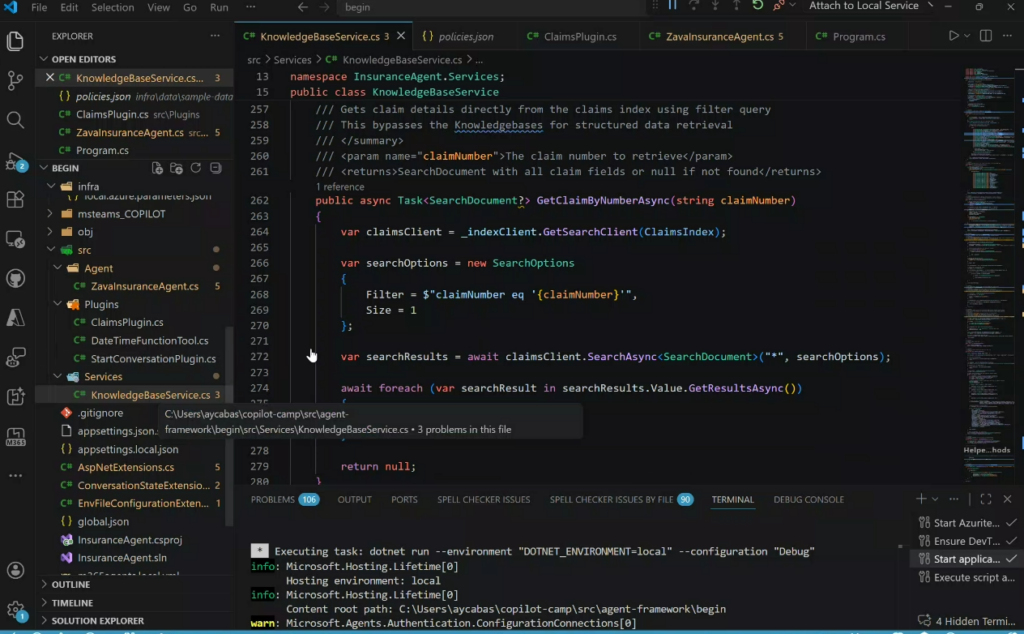Select the Start Azurite terminal entry

965,523
